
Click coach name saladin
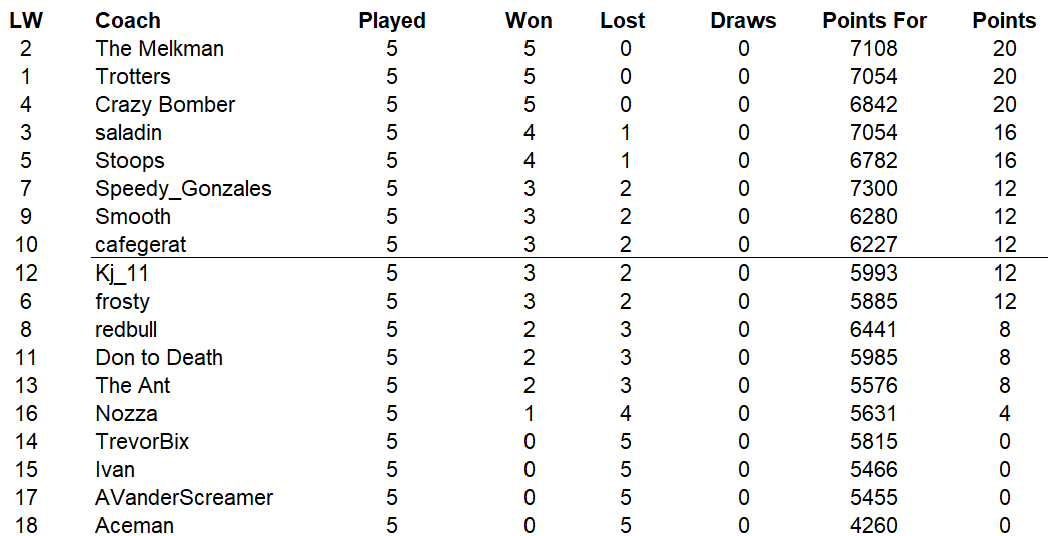[x=129, y=132]
